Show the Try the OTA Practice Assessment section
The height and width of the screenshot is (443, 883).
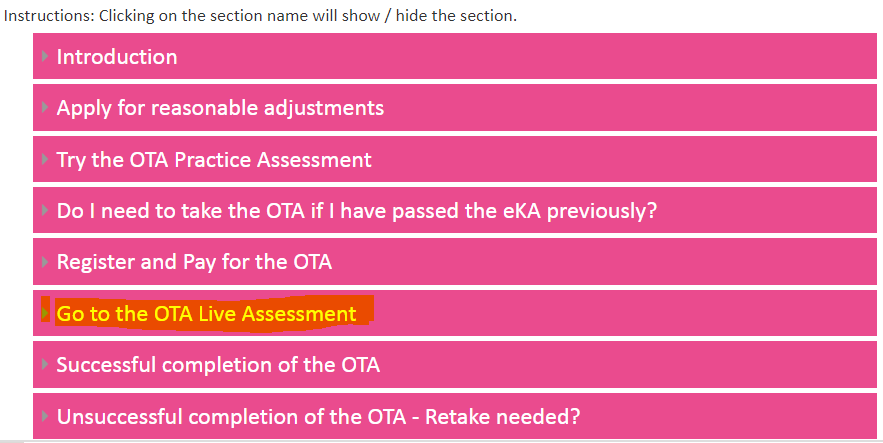click(214, 160)
